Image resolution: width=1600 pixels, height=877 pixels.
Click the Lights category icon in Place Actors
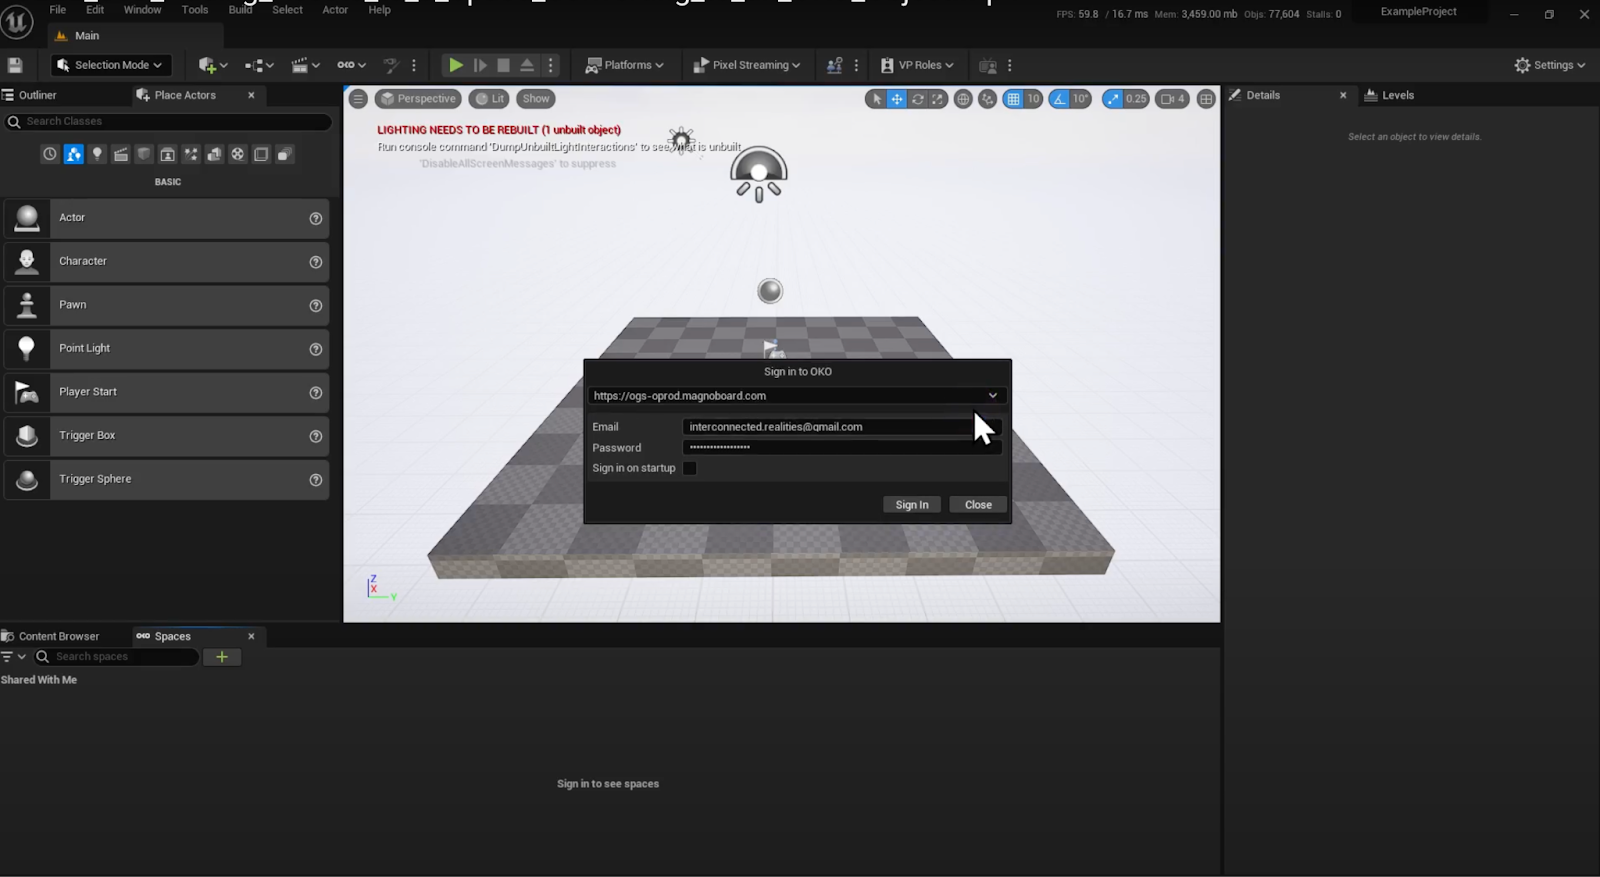pos(97,154)
